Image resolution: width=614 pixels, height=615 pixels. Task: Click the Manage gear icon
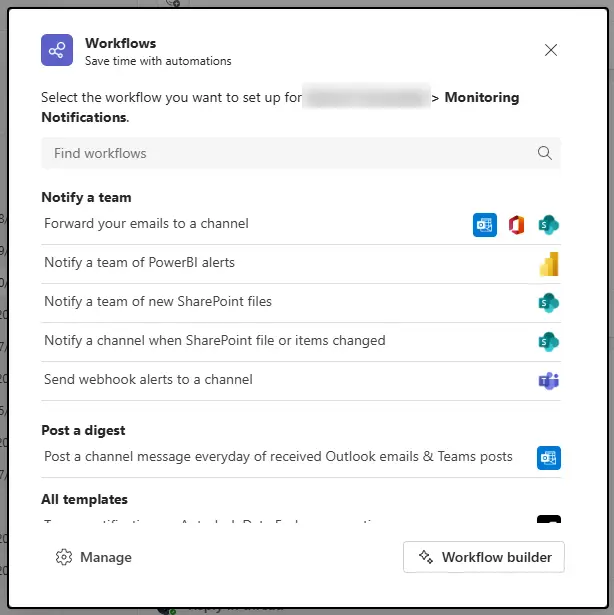64,557
